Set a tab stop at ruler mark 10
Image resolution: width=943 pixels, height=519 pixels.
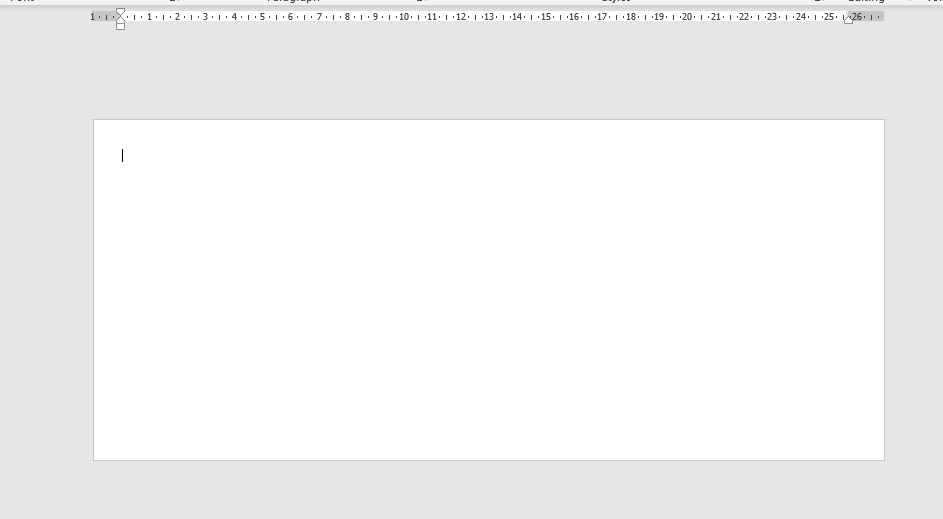(404, 17)
